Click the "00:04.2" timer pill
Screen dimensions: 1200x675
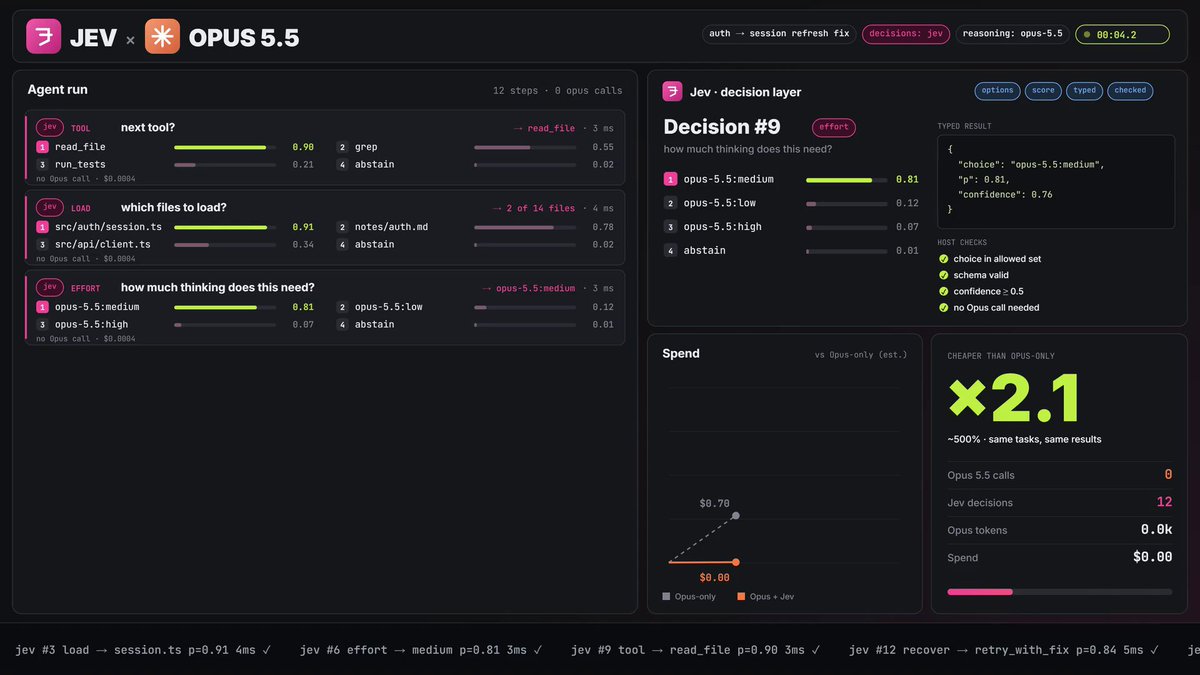click(1122, 34)
